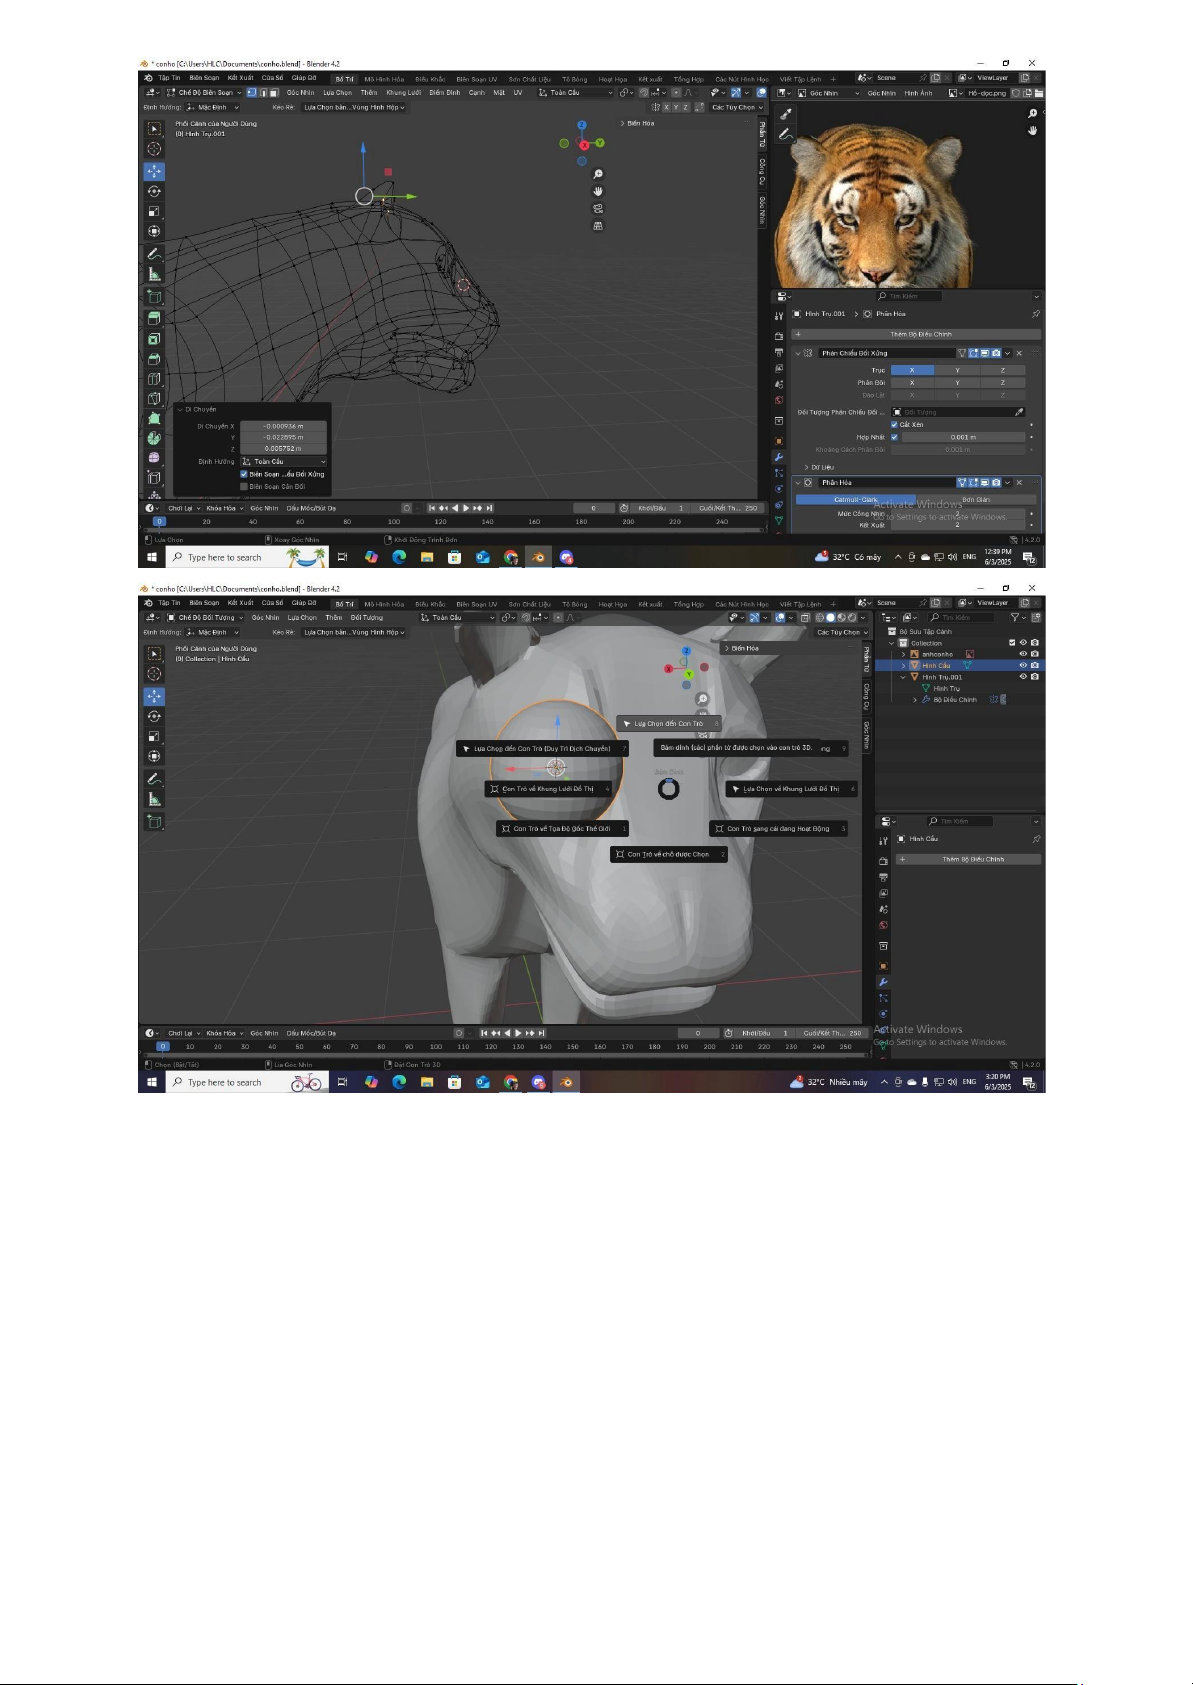
Task: Click Khóa Hóa in Object Mode window timeline
Action: pos(223,1033)
